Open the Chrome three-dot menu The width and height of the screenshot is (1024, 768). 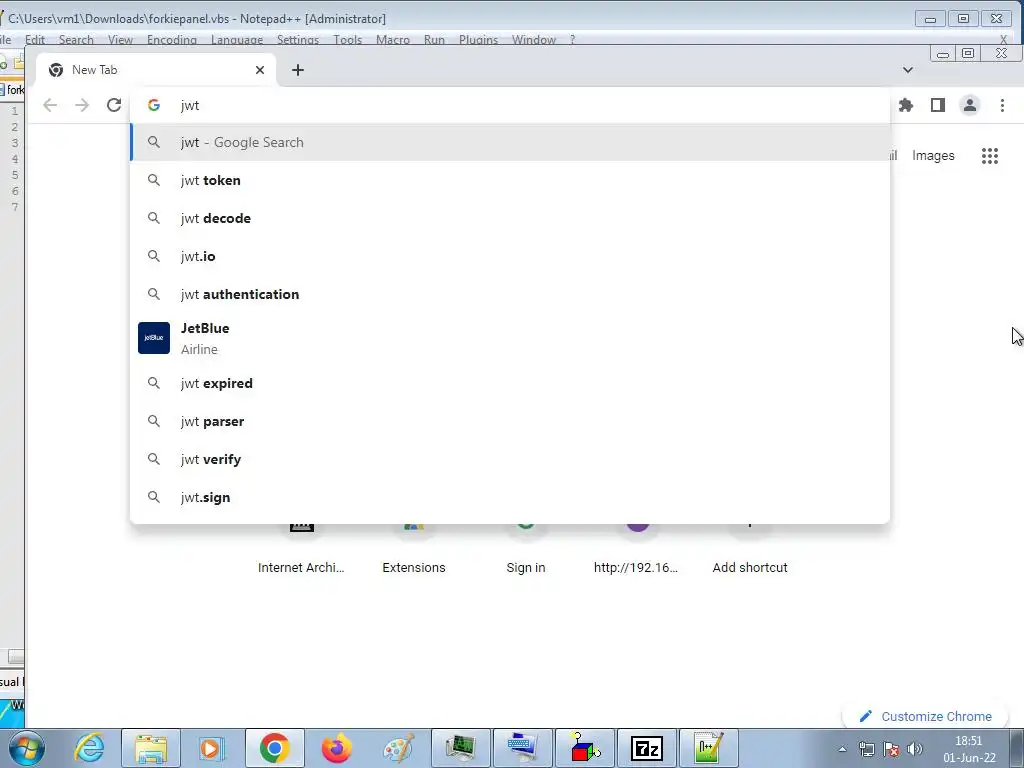[1002, 105]
